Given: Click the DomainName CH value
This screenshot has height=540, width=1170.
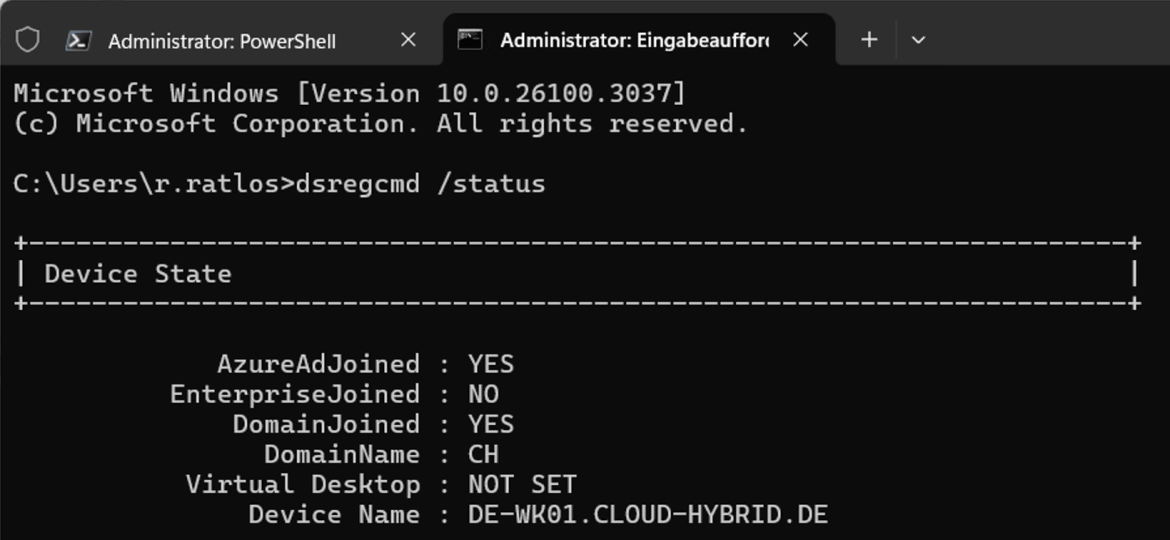Looking at the screenshot, I should pos(484,454).
